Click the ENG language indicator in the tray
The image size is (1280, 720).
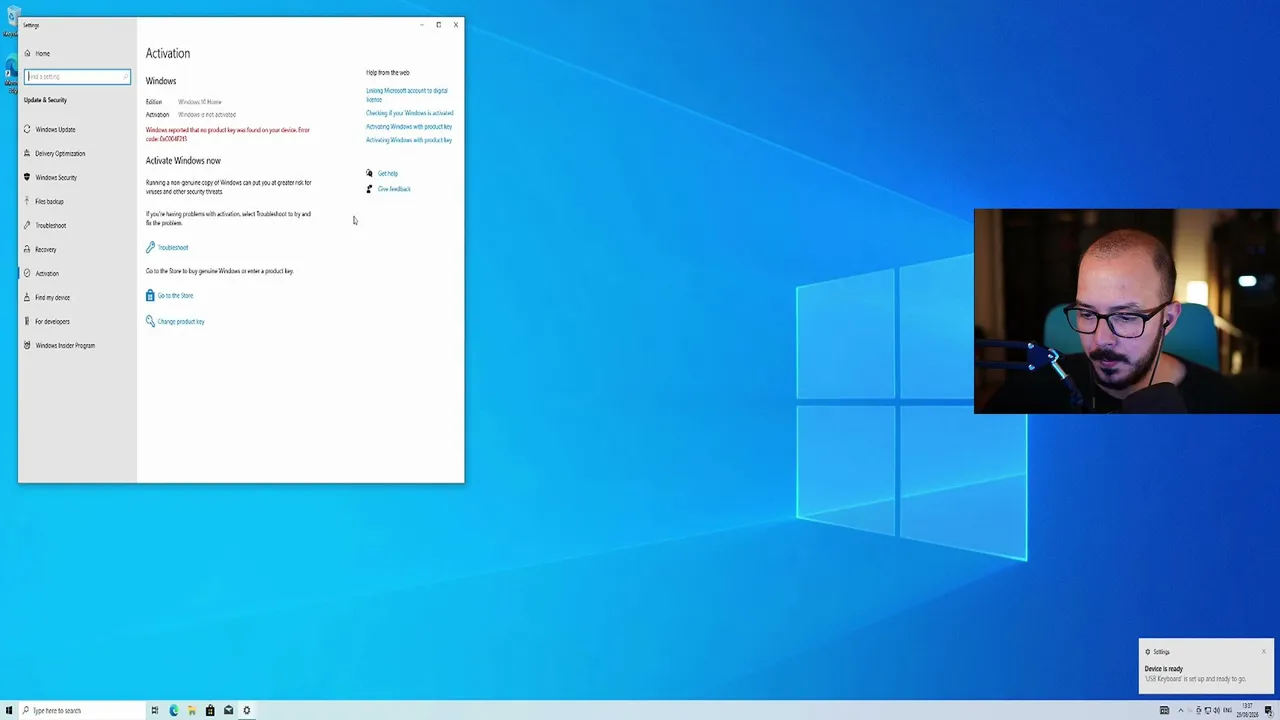pos(1228,711)
